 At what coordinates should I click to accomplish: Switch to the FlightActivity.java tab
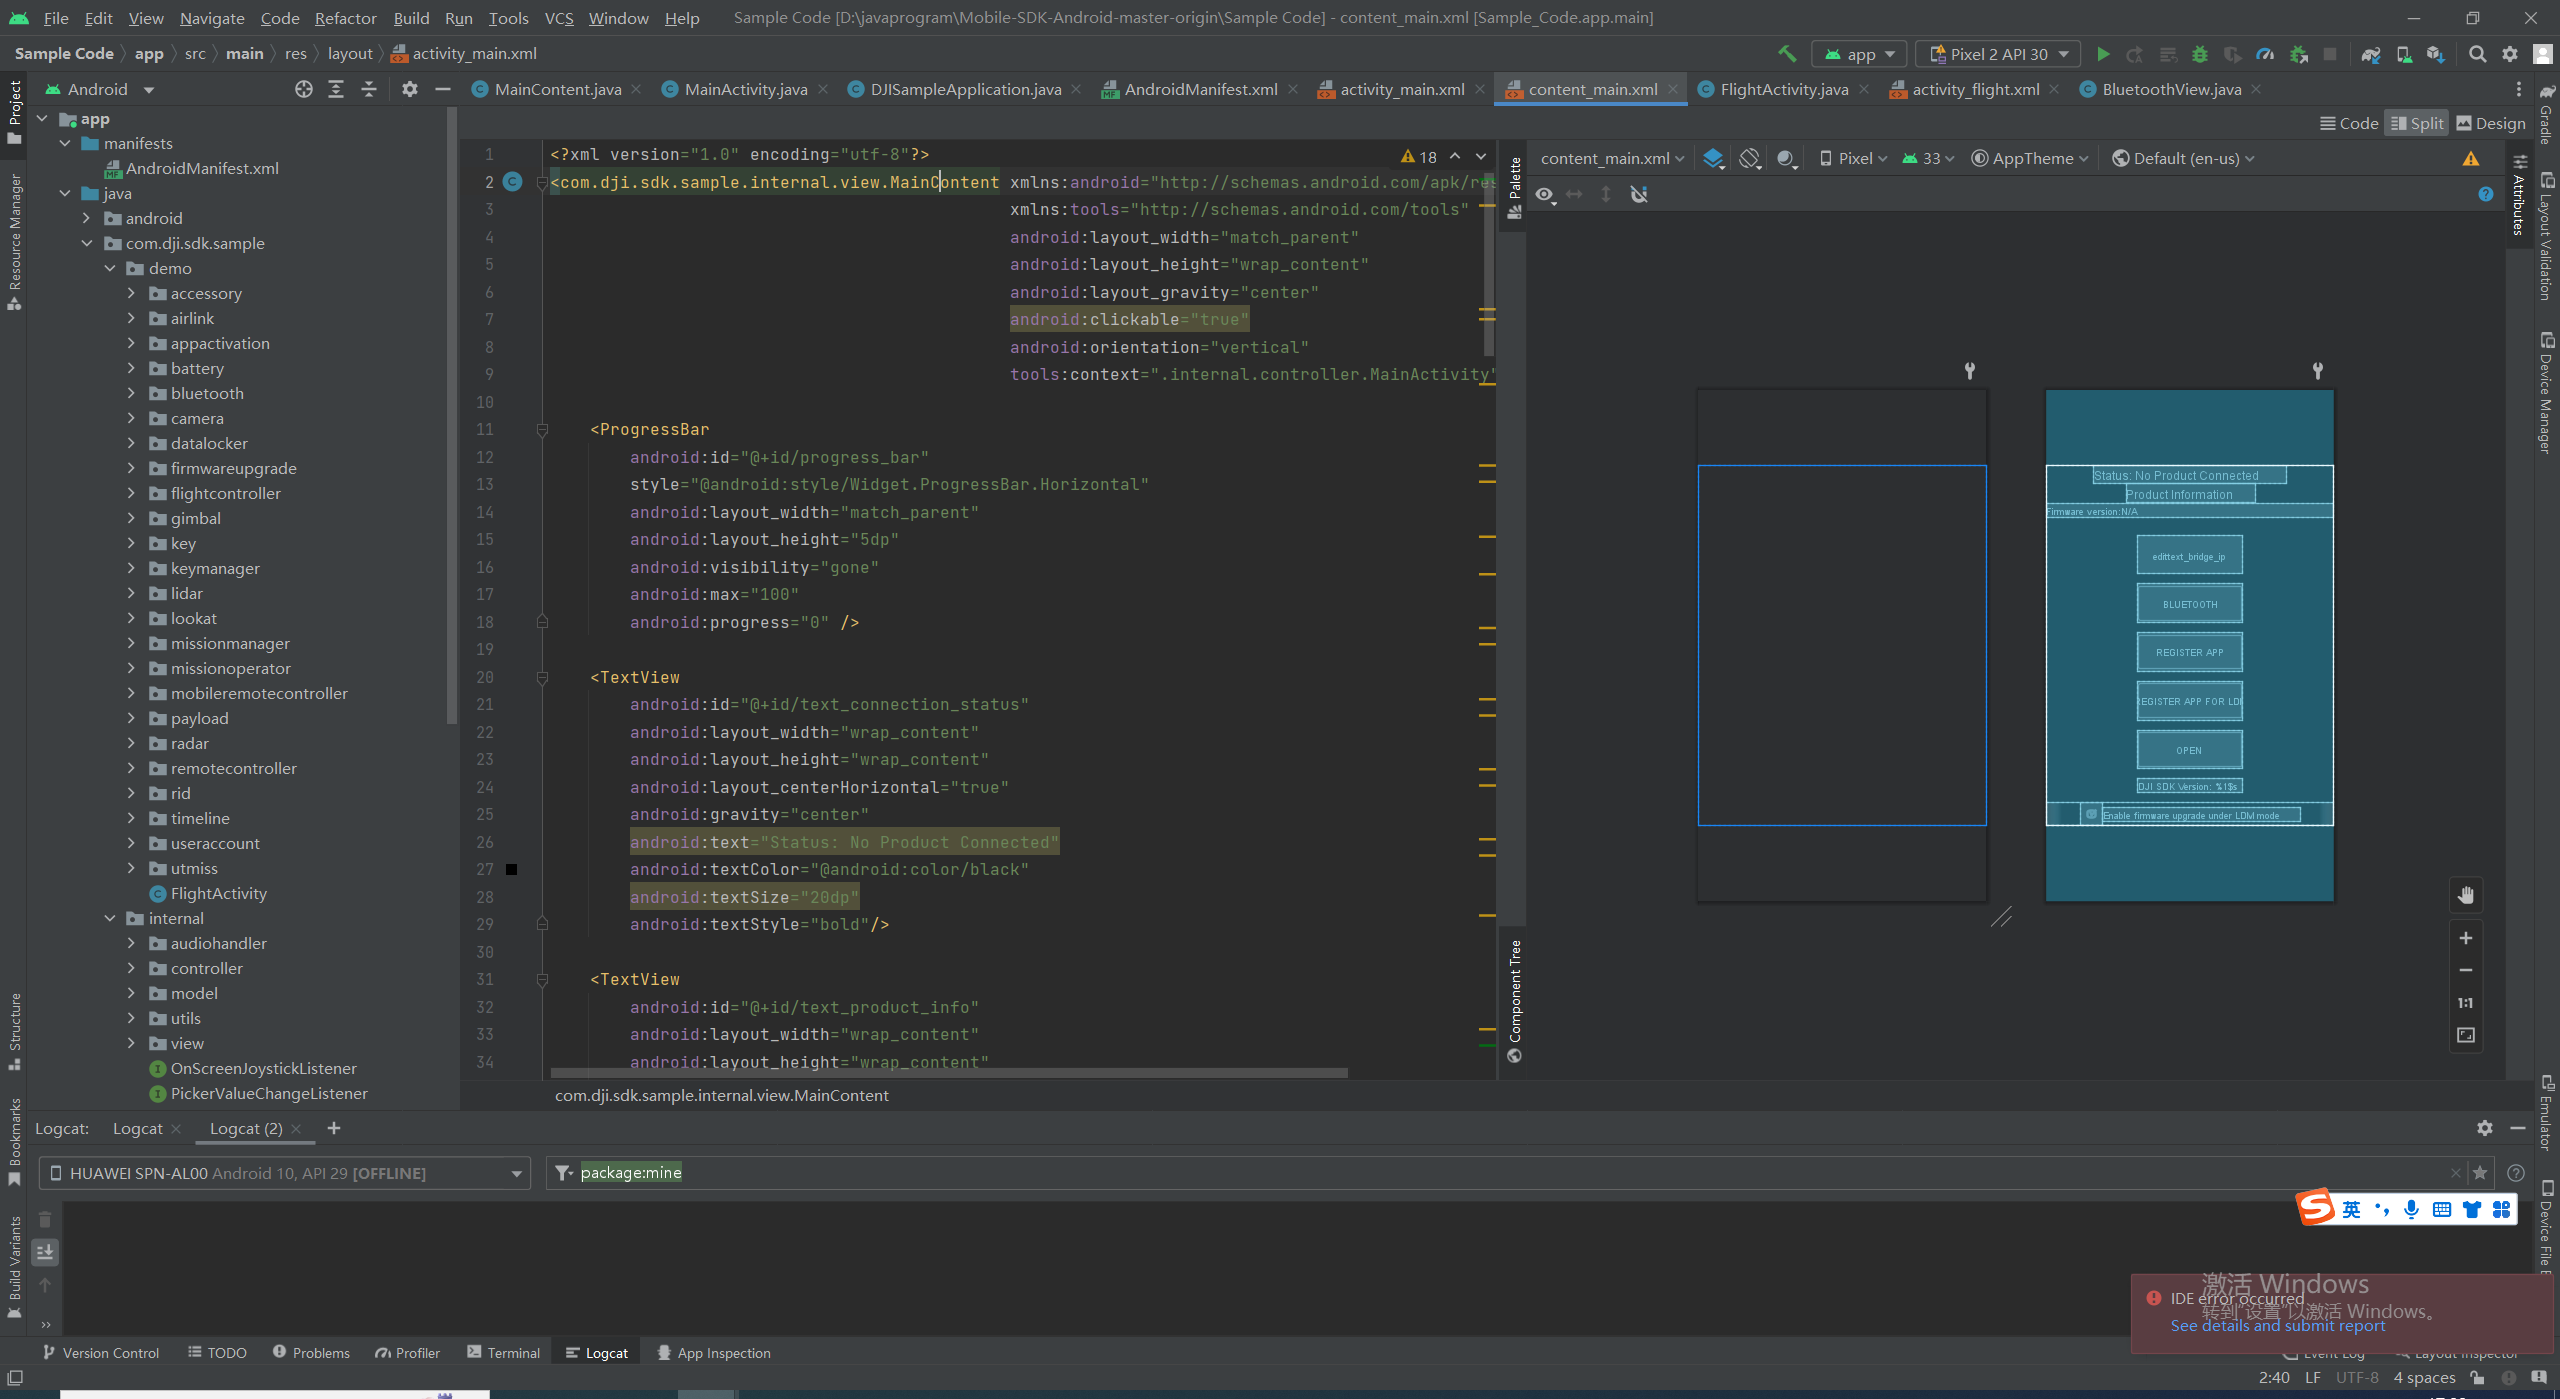pos(1783,89)
